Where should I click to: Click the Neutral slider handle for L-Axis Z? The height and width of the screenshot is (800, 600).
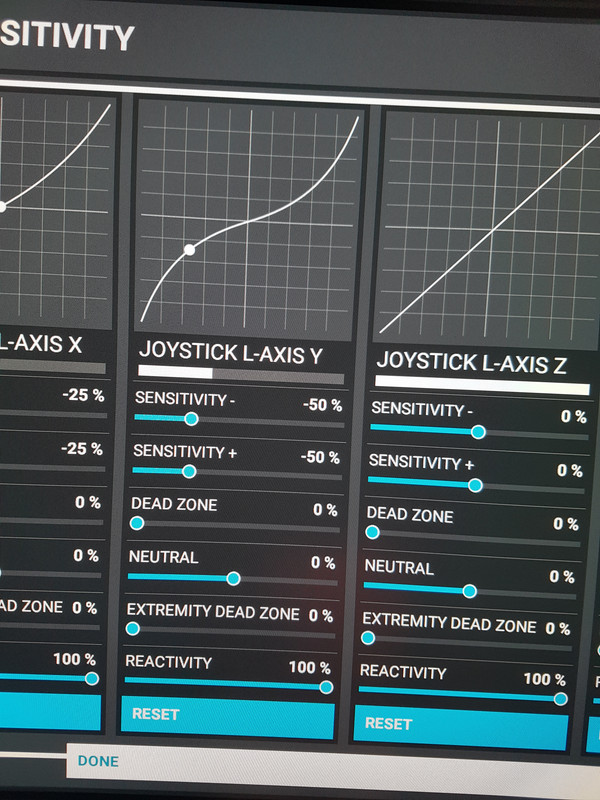[x=469, y=591]
